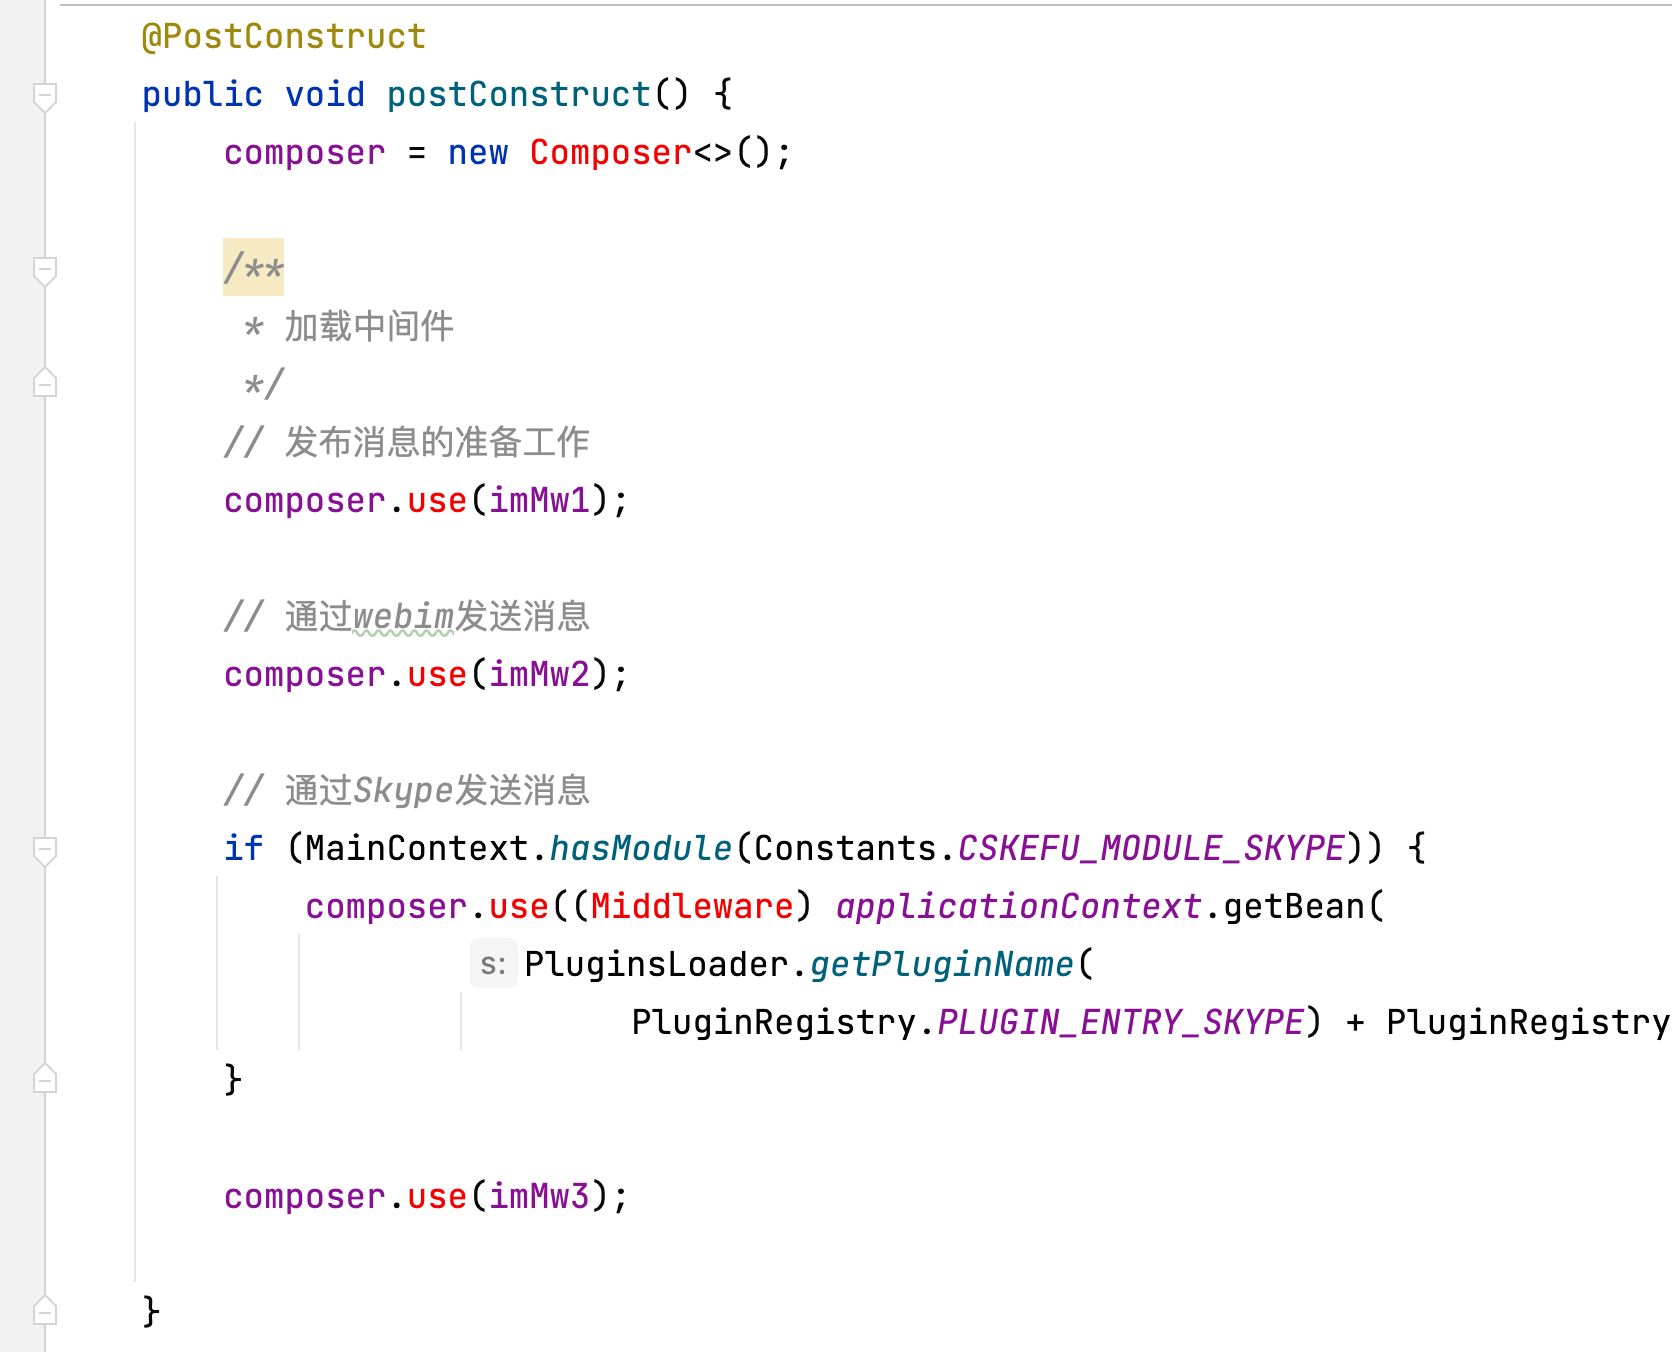This screenshot has height=1352, width=1672.
Task: Place cursor on the imMw2 argument
Action: (x=540, y=673)
